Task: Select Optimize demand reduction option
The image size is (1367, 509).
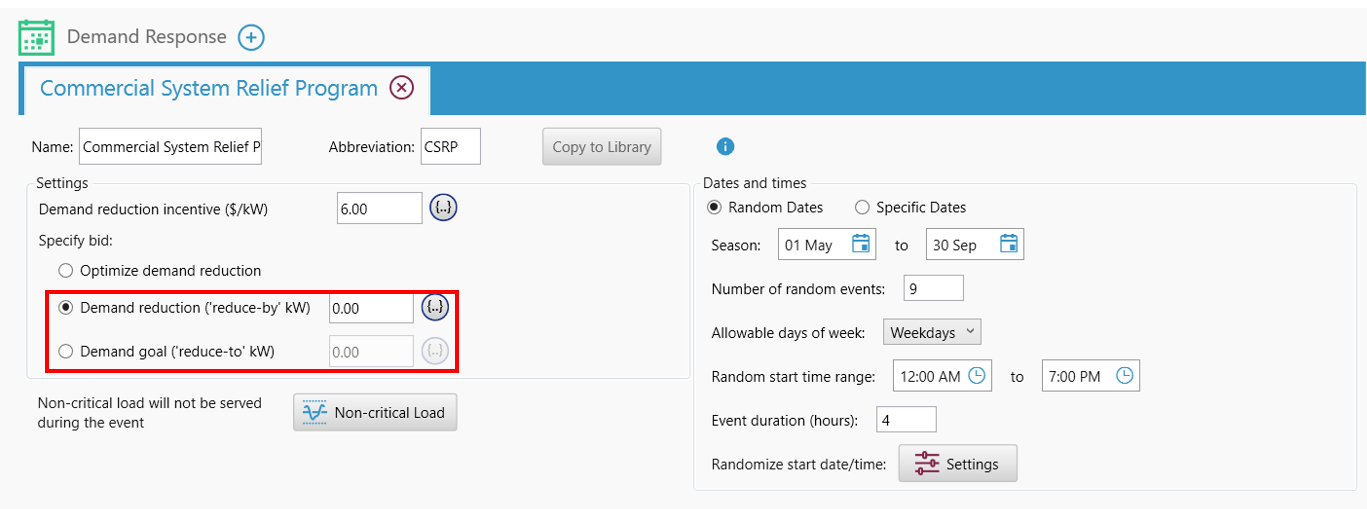Action: point(66,270)
